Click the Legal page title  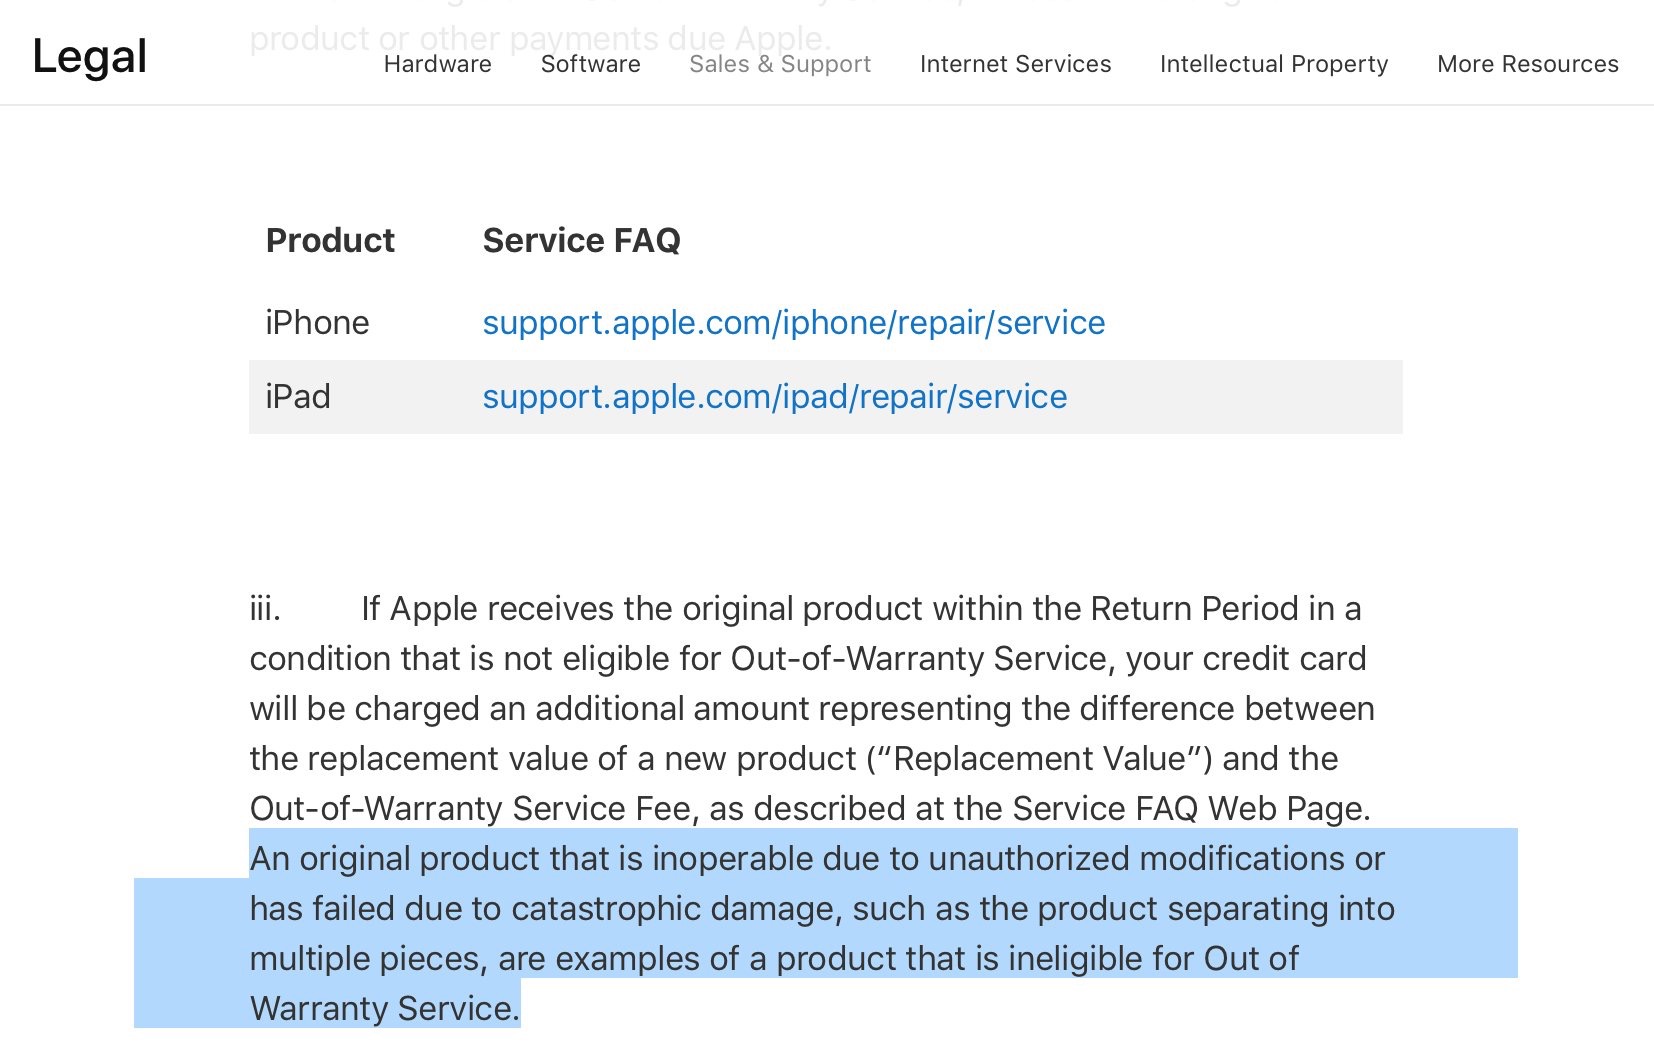coord(89,56)
